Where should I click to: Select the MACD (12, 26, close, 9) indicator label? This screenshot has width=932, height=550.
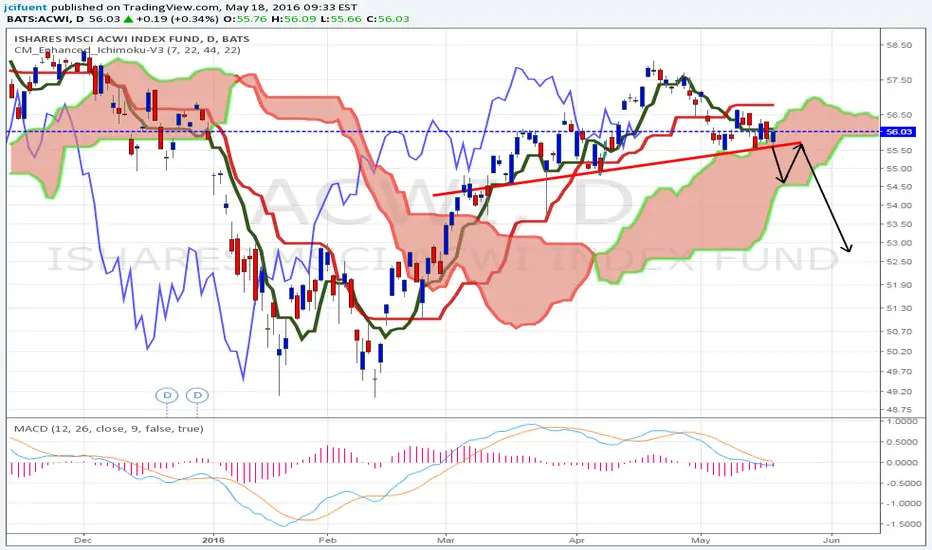pyautogui.click(x=108, y=429)
